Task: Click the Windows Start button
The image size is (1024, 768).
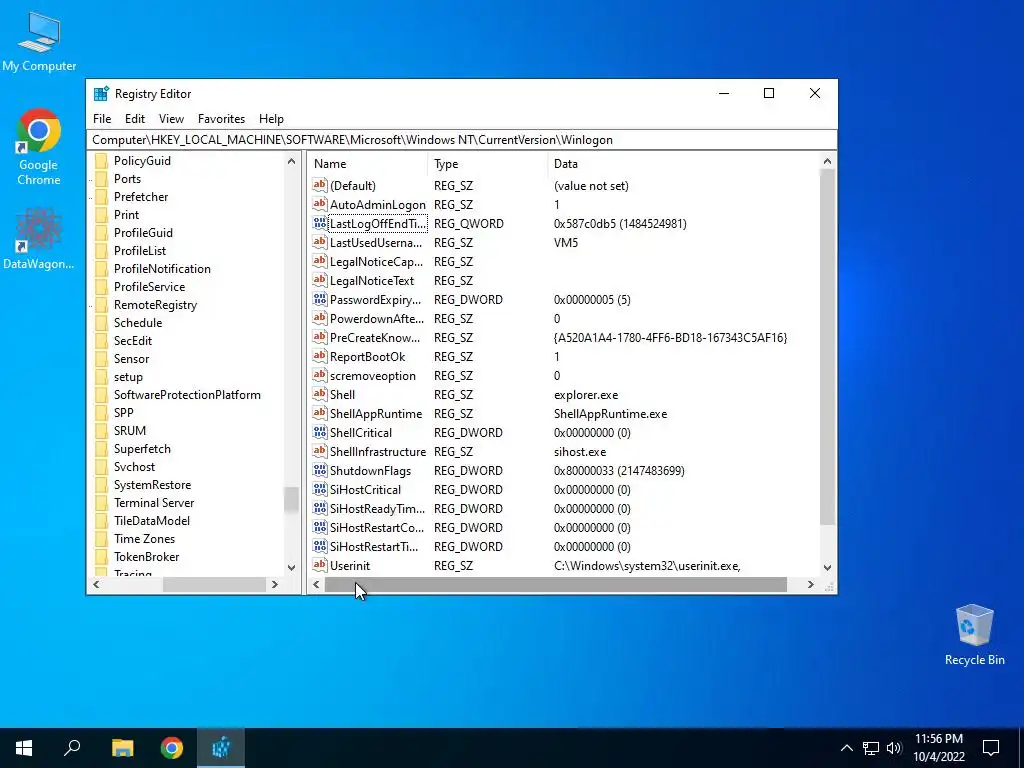Action: [24, 748]
